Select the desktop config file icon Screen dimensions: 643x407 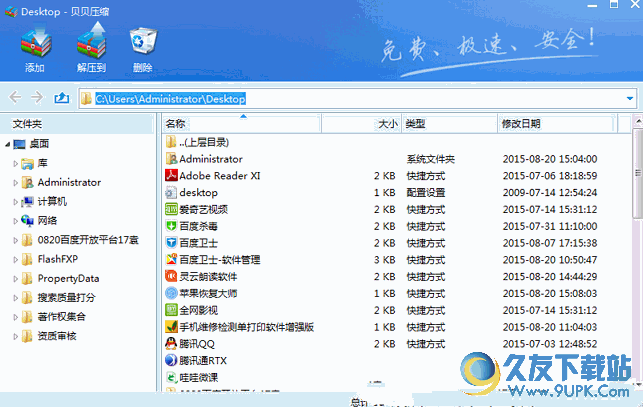171,192
